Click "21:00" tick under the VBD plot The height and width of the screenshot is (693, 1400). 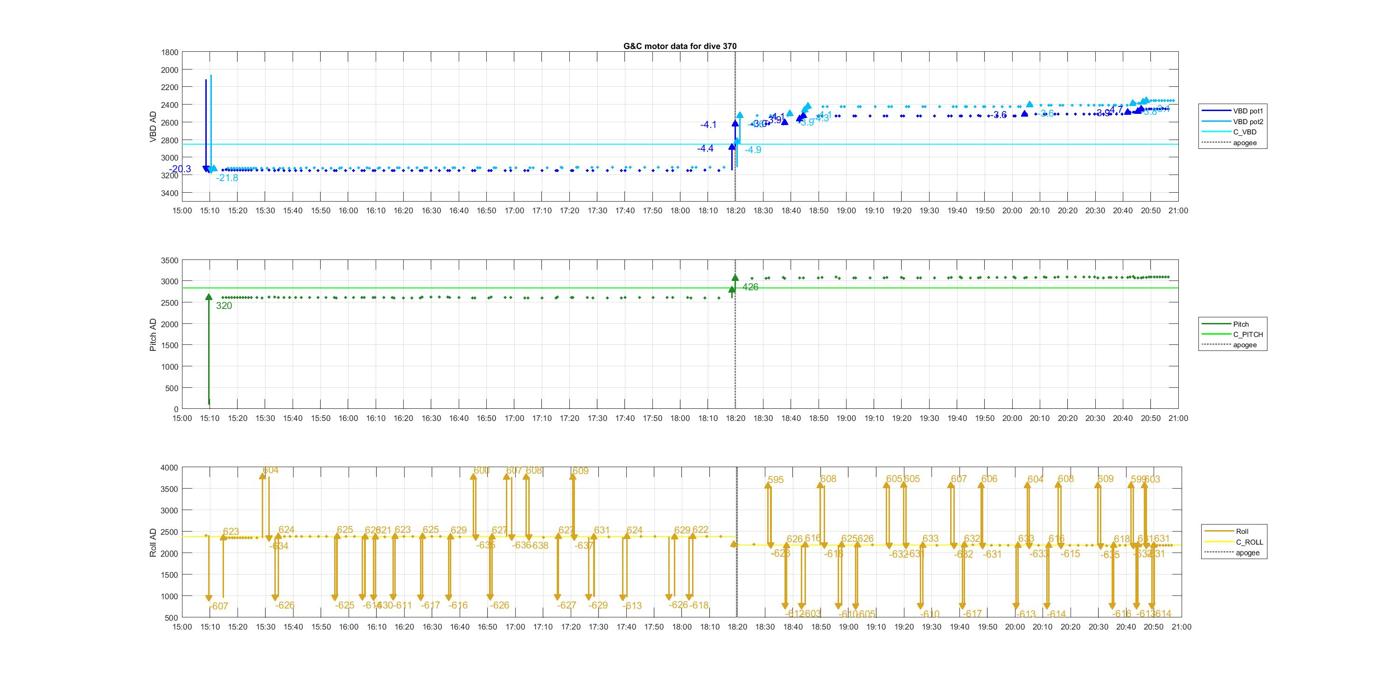tap(1178, 211)
